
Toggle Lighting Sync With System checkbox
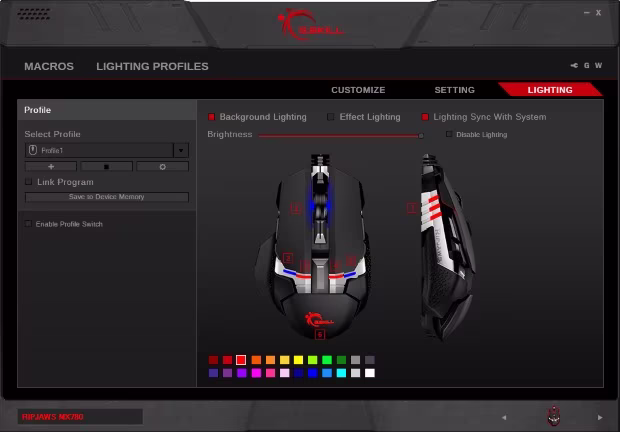click(425, 117)
